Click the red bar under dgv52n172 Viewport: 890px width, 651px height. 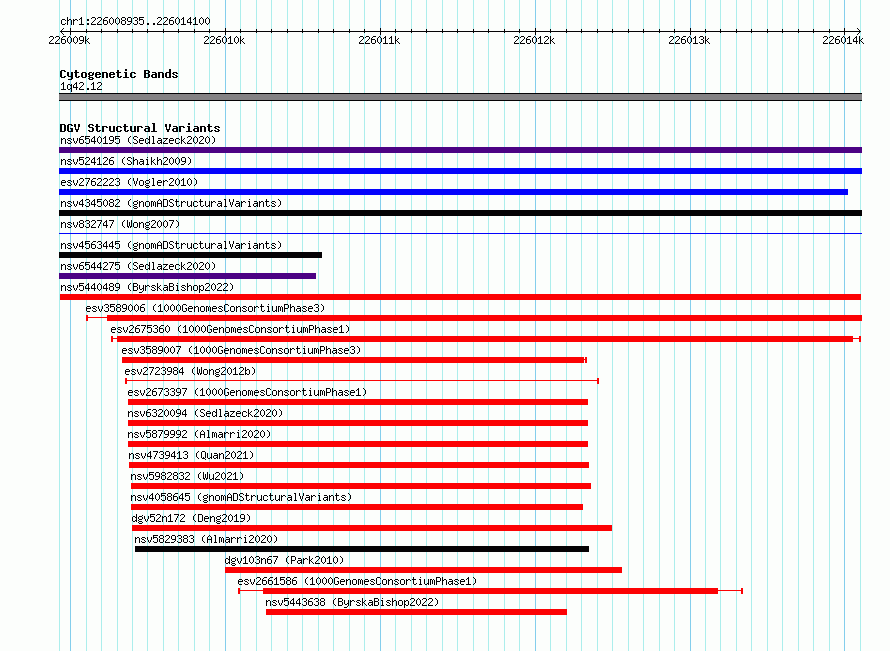[x=372, y=528]
